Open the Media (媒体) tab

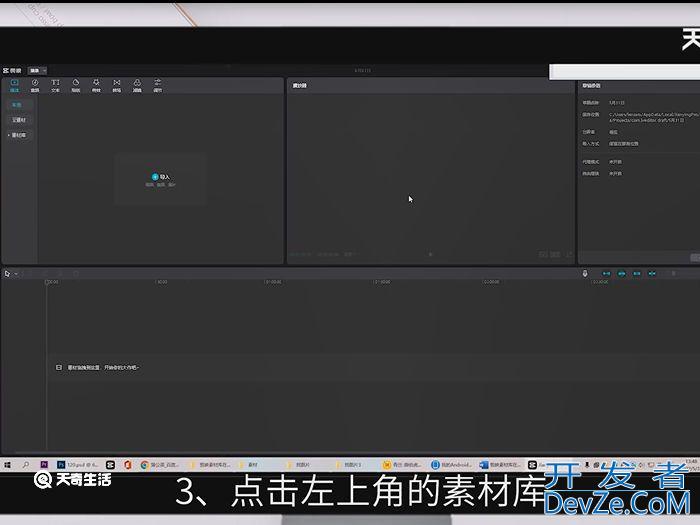point(14,85)
